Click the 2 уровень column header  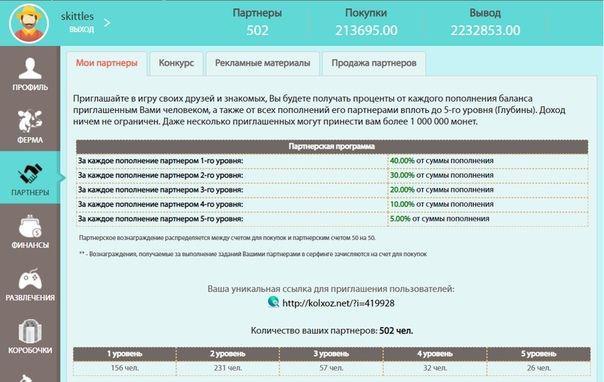[x=228, y=354]
